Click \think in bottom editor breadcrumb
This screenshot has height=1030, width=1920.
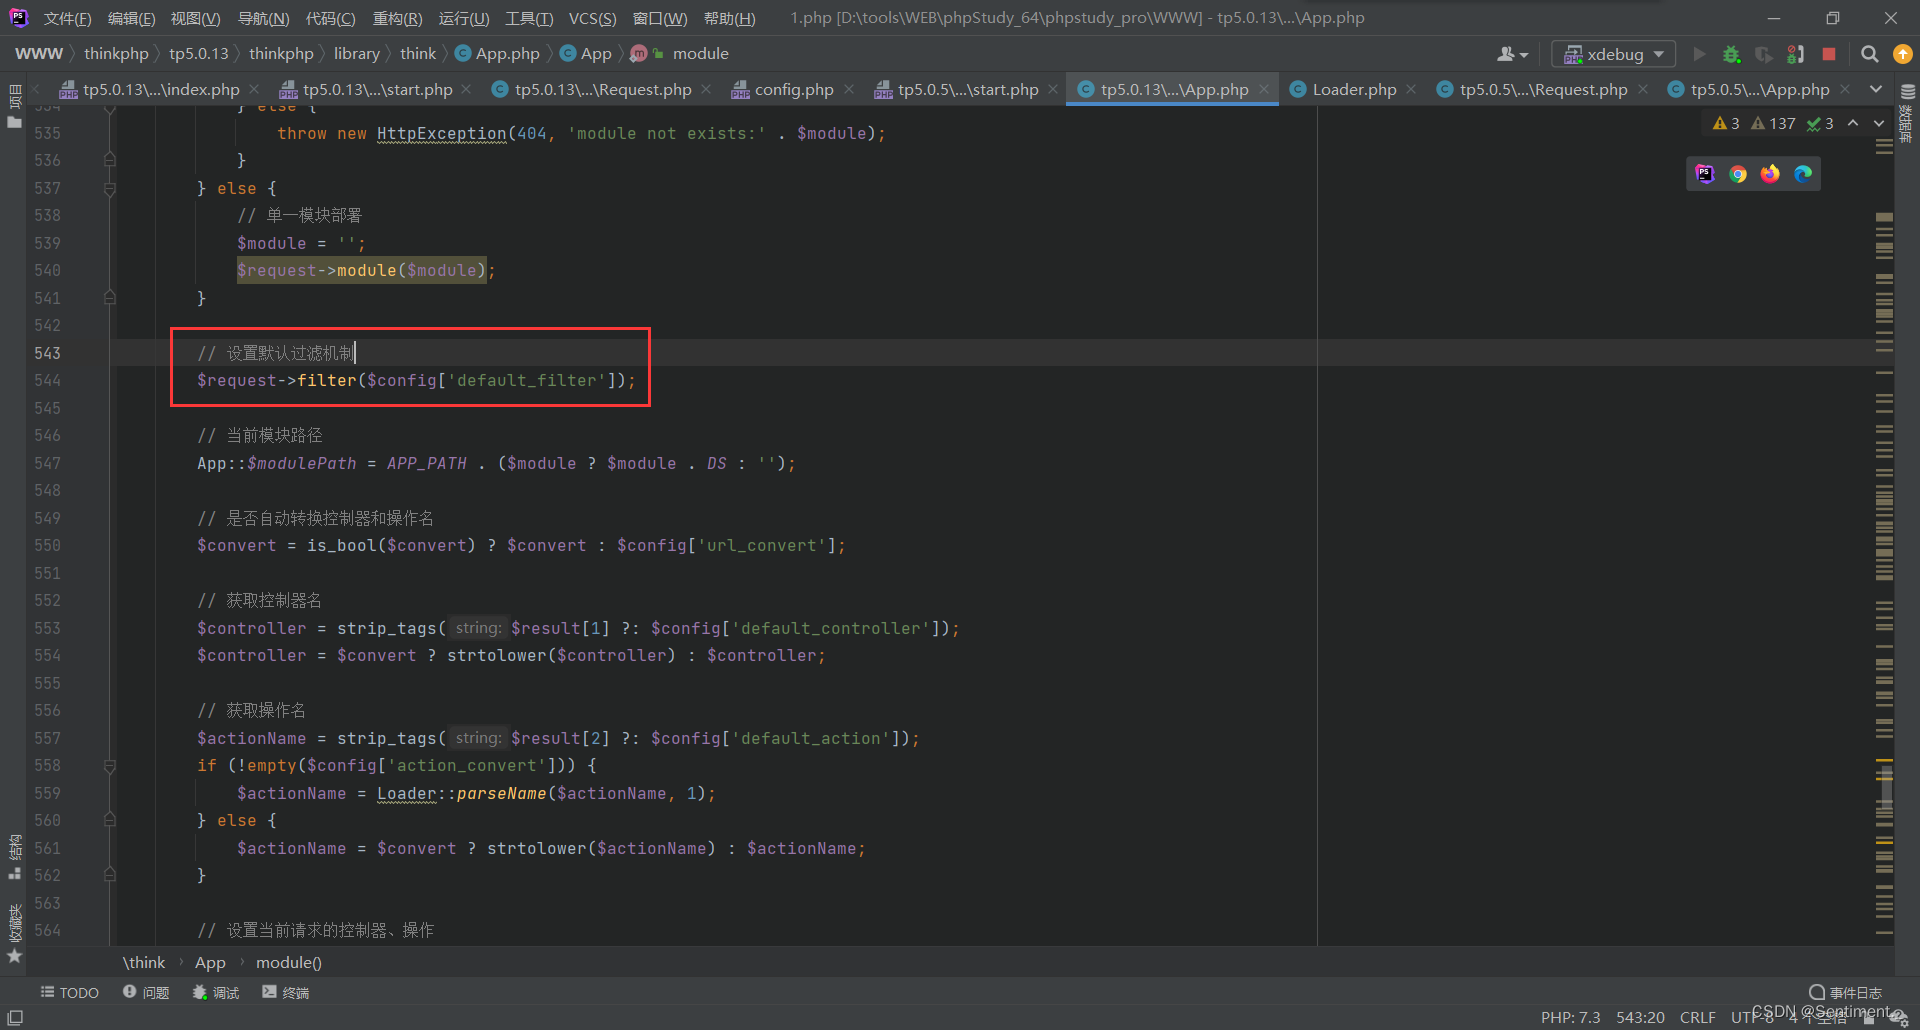(x=144, y=962)
